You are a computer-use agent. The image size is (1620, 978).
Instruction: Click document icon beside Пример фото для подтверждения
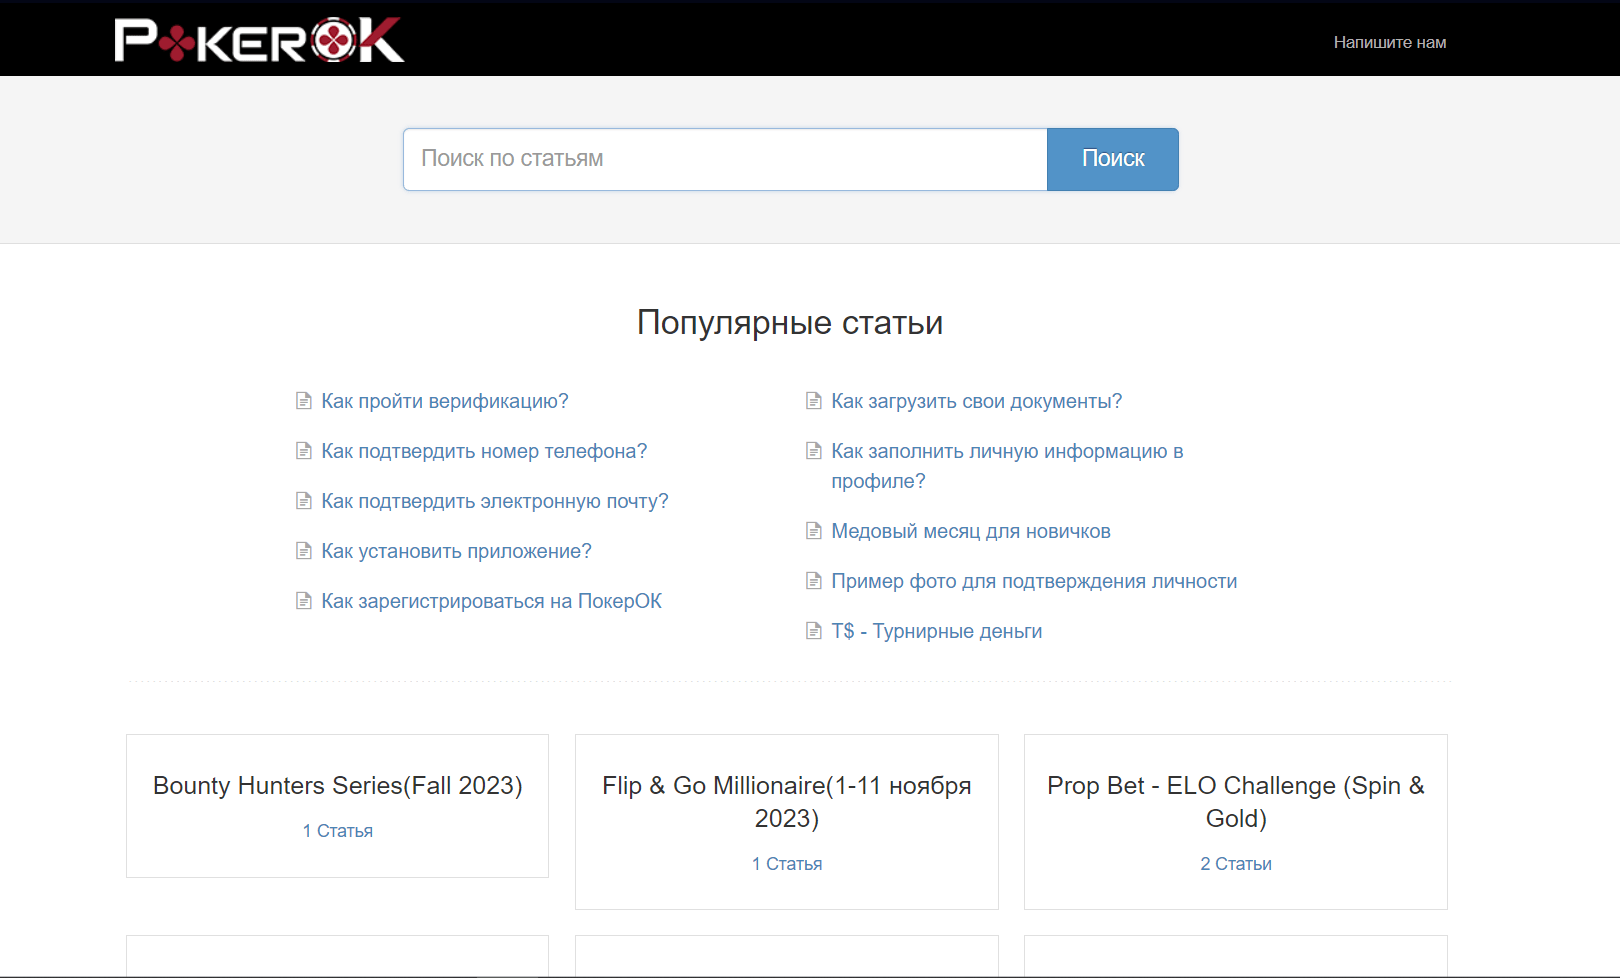coord(814,581)
